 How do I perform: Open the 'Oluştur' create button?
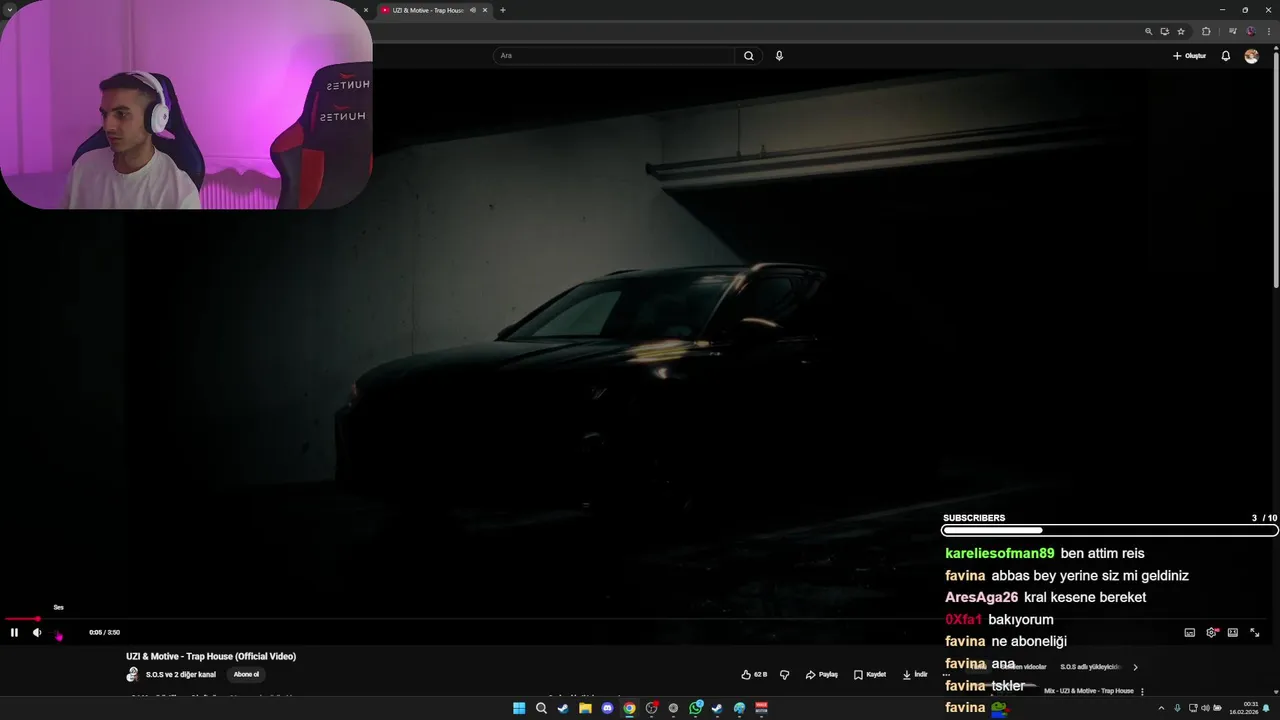(x=1189, y=56)
